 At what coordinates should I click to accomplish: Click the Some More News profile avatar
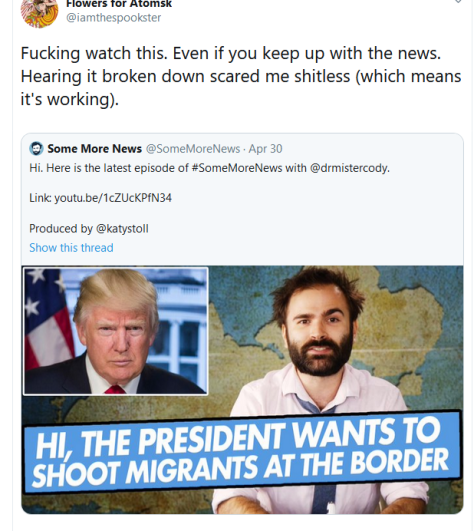pos(36,149)
